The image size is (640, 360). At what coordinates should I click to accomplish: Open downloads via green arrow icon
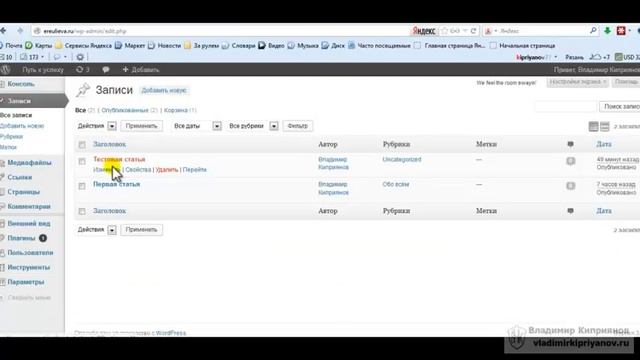pos(607,31)
